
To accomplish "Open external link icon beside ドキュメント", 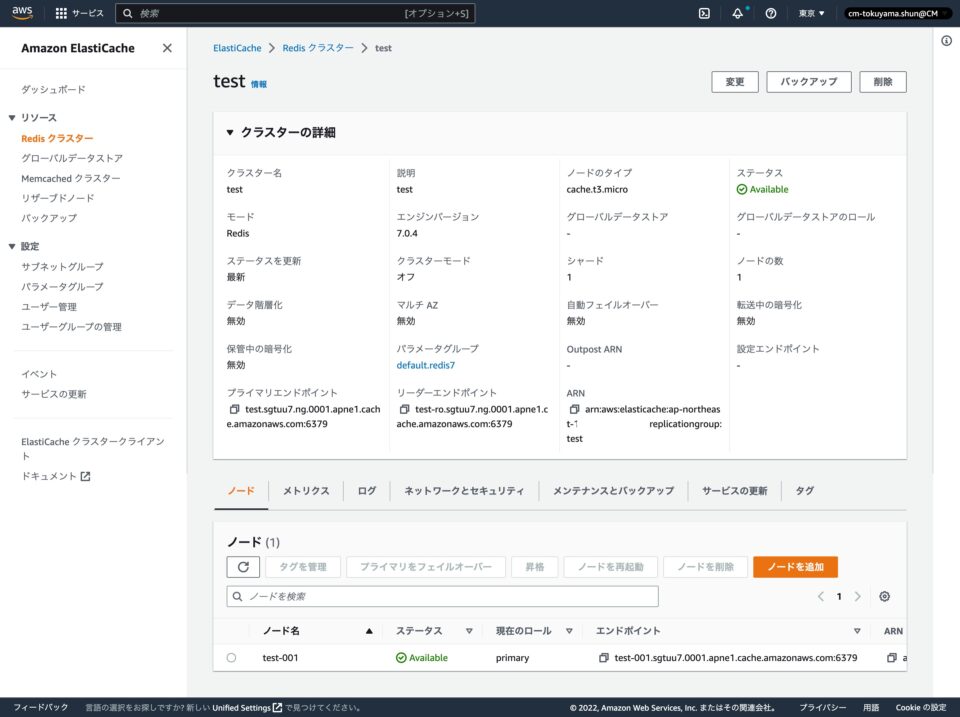I will click(x=85, y=476).
